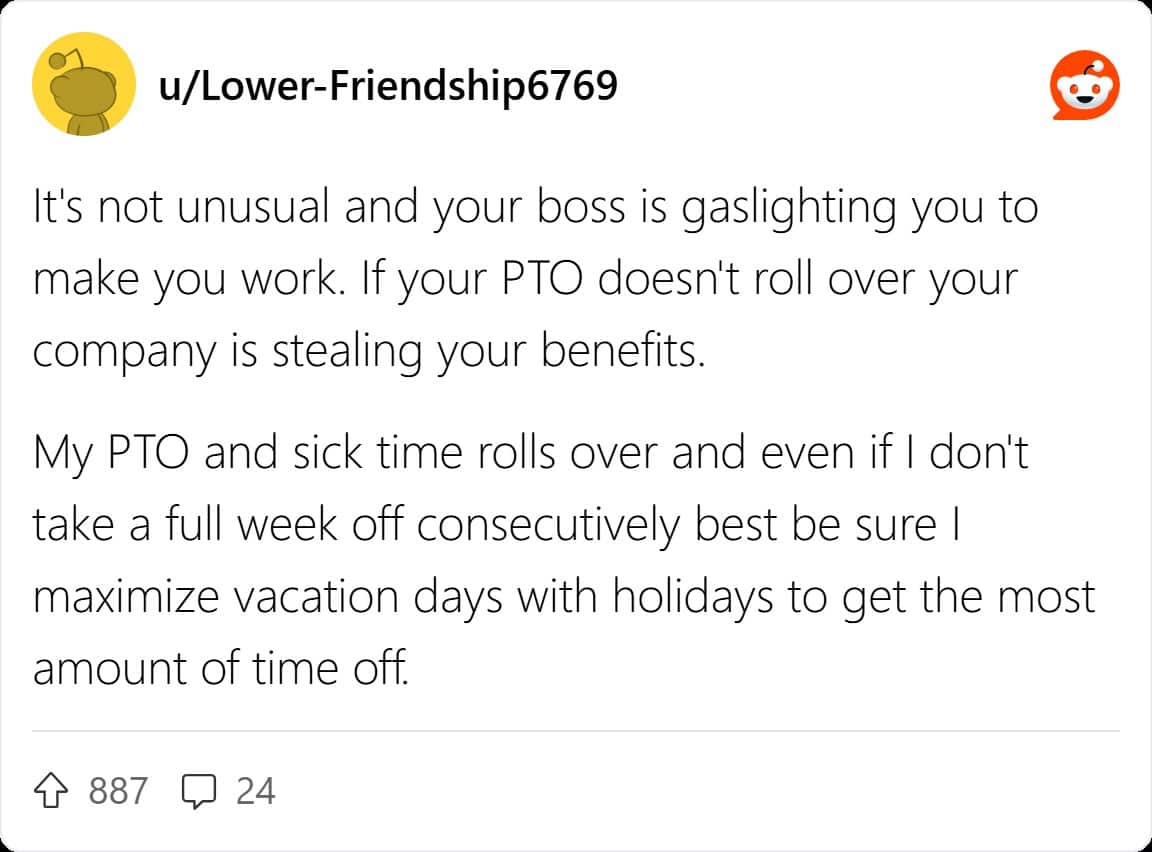The image size is (1152, 852).
Task: Upvote the comment using the arrow icon
Action: pyautogui.click(x=51, y=791)
